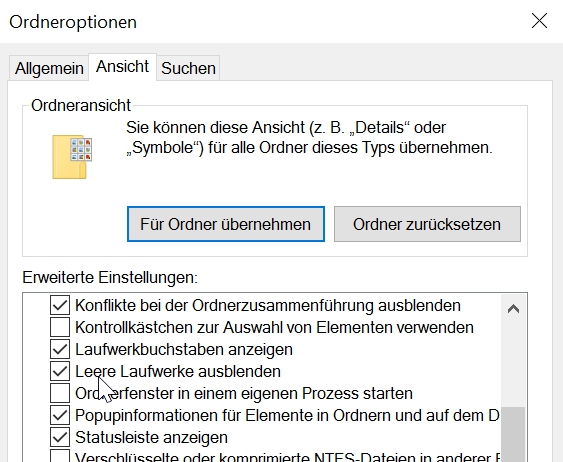
Task: Select the Ansicht tab
Action: click(x=122, y=67)
